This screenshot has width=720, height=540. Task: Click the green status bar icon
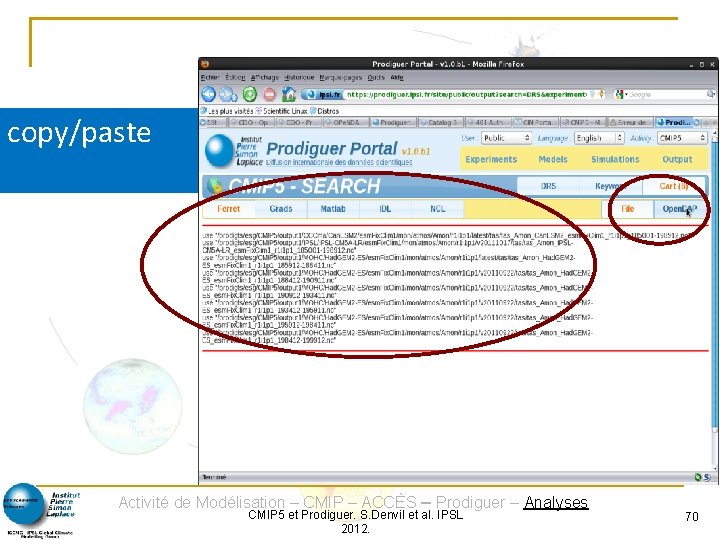click(x=698, y=477)
